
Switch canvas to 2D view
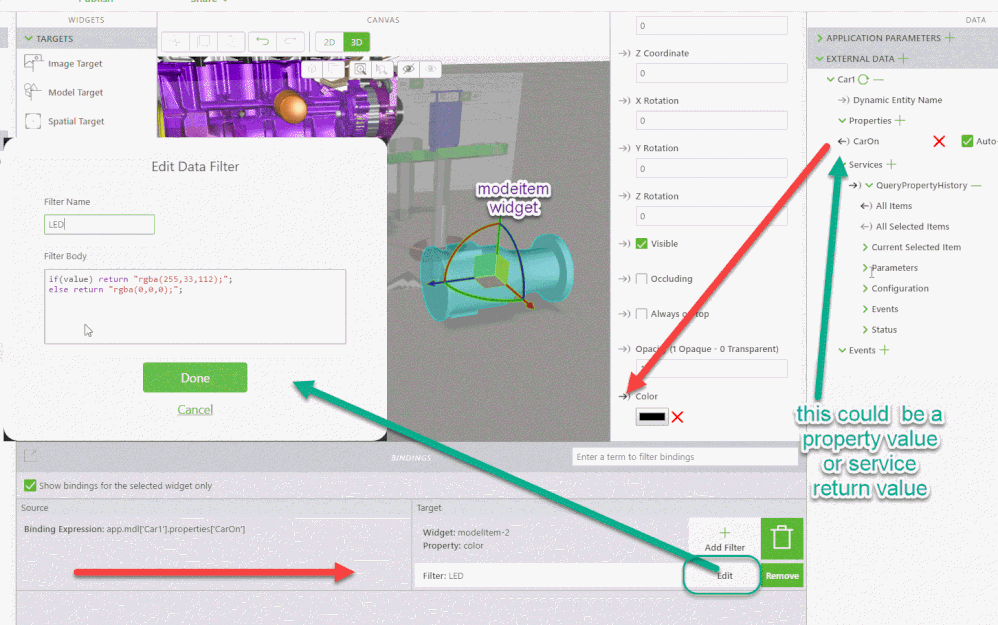pos(329,42)
